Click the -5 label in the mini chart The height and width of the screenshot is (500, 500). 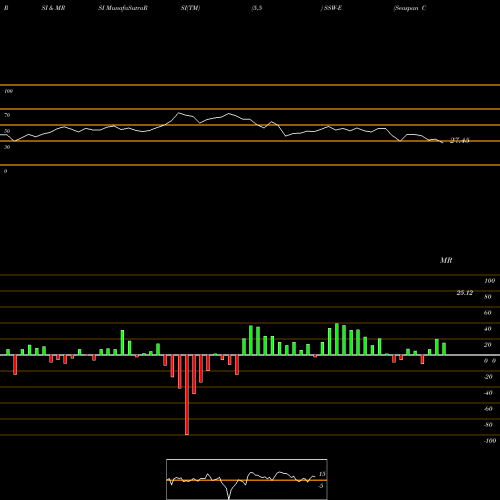click(321, 486)
